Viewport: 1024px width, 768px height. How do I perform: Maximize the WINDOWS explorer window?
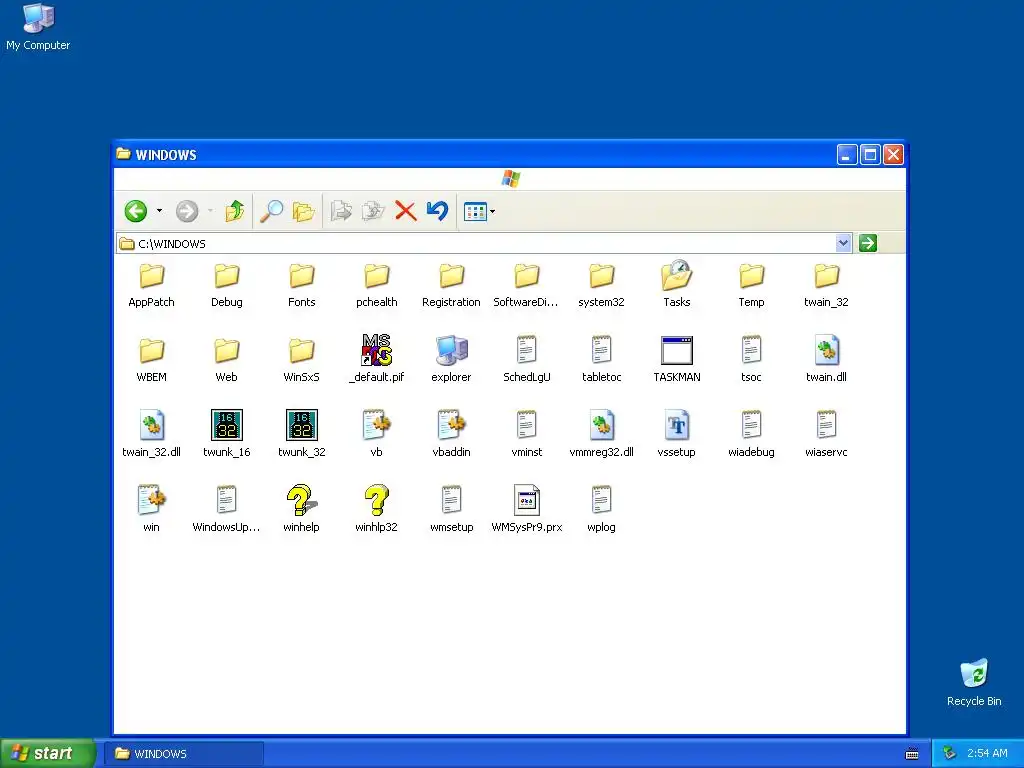point(870,155)
